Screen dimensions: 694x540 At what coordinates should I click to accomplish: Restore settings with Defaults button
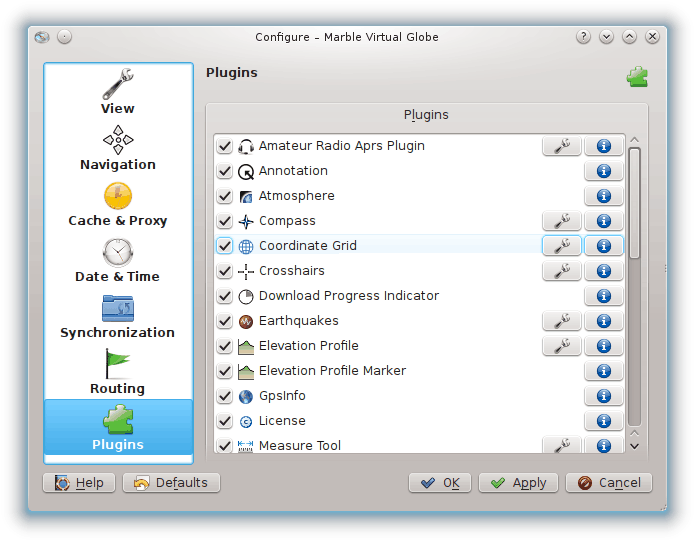click(171, 482)
